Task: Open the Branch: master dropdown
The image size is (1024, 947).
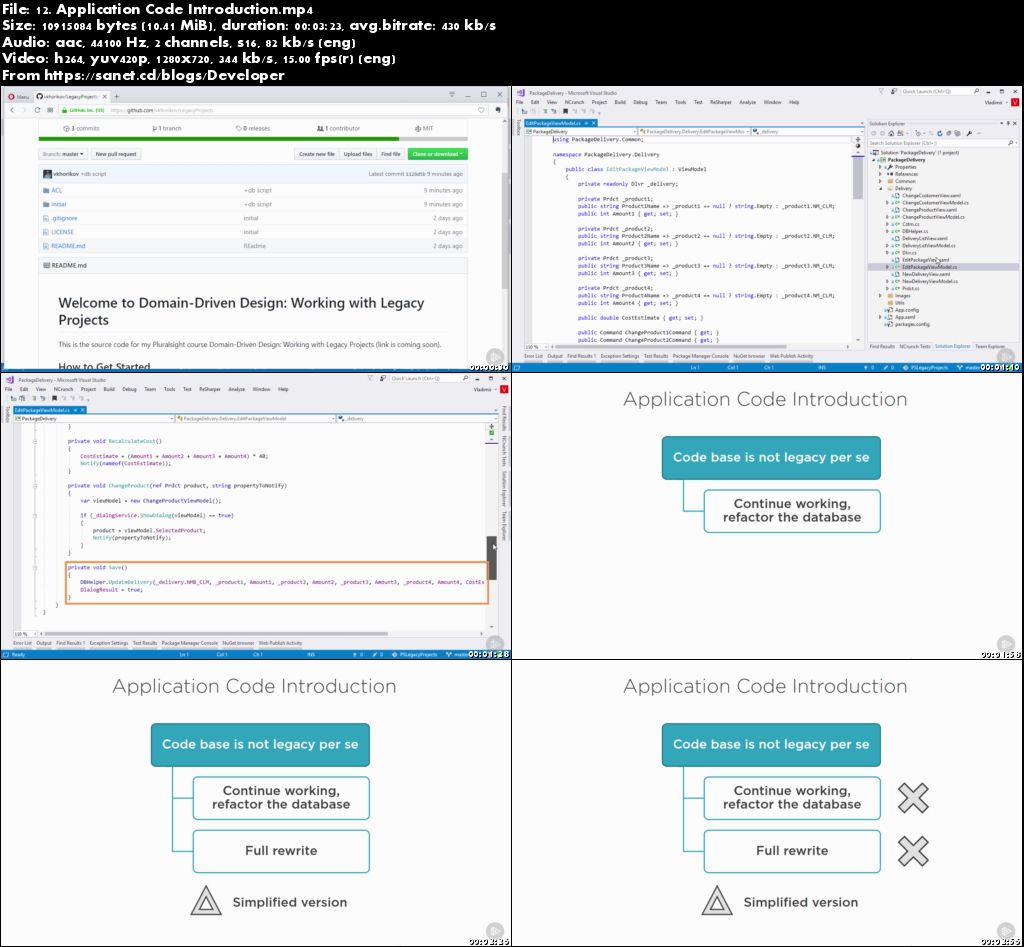Action: 63,154
